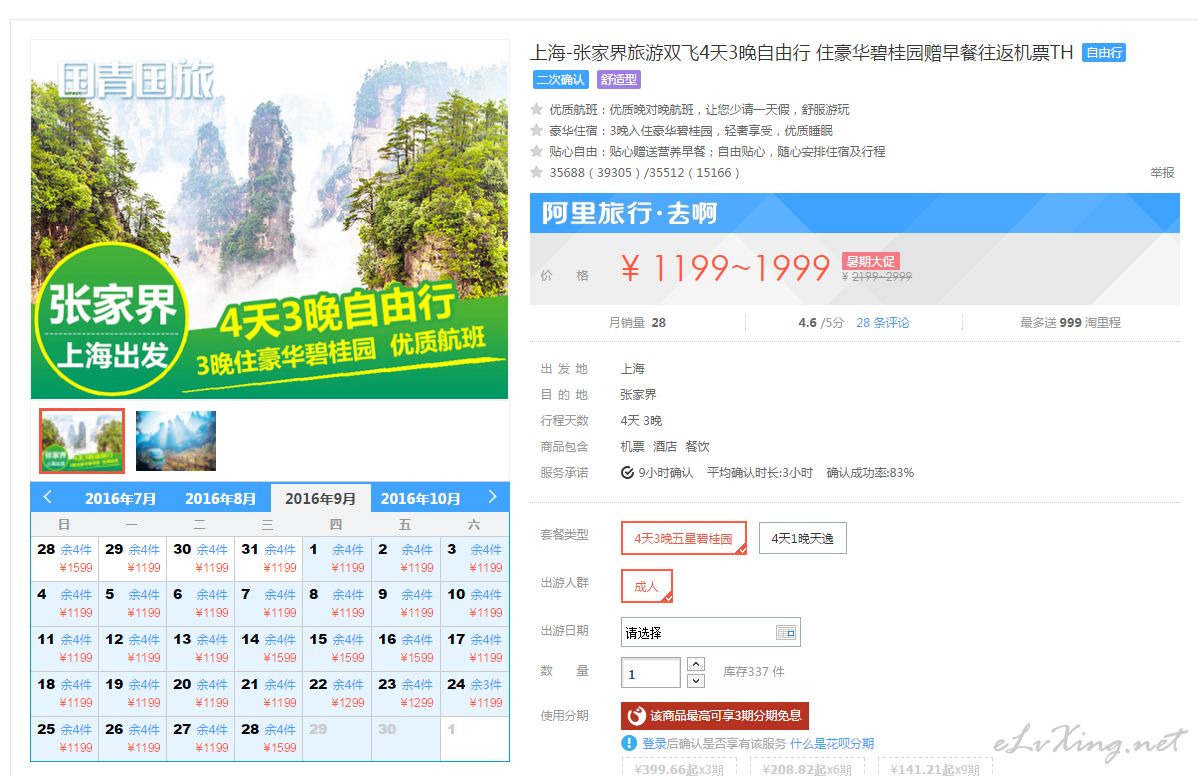
Task: Pick September 25 in the calendar
Action: pos(65,738)
